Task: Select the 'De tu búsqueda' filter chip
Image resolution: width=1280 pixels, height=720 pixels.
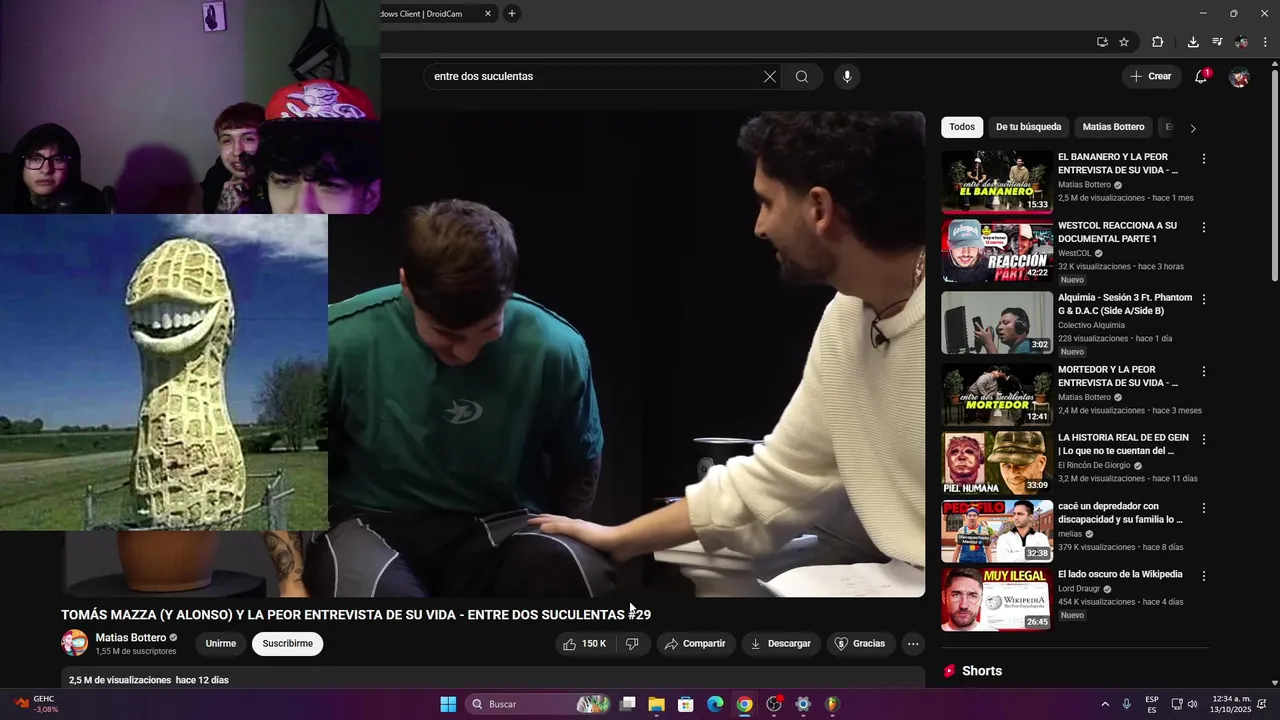Action: [1028, 127]
